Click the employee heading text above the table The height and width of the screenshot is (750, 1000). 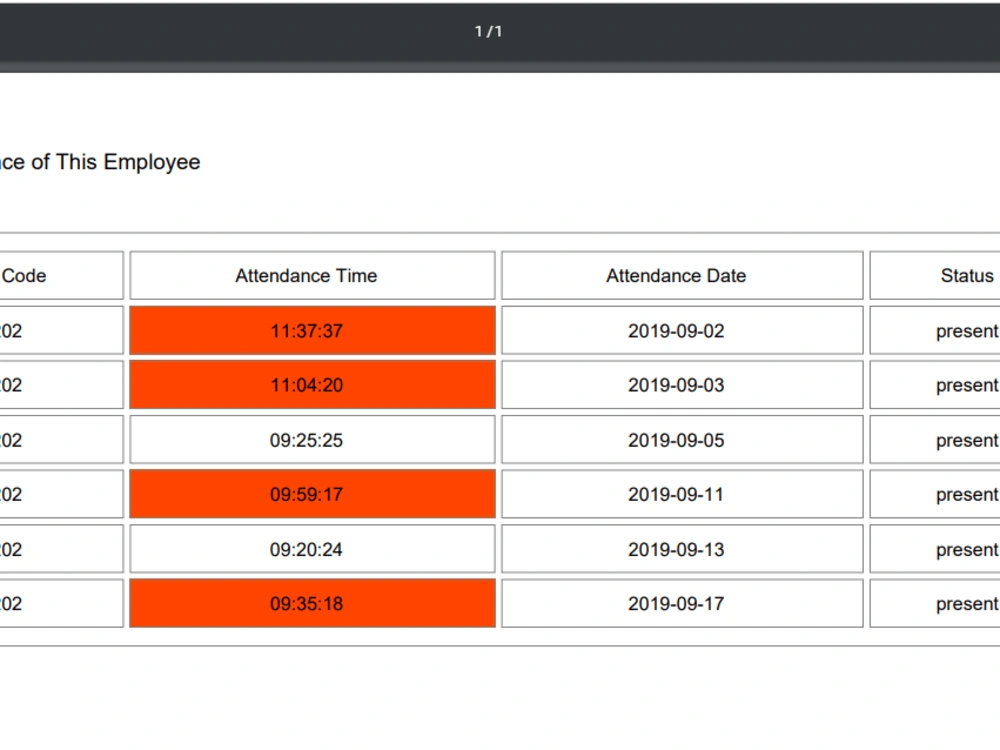100,162
